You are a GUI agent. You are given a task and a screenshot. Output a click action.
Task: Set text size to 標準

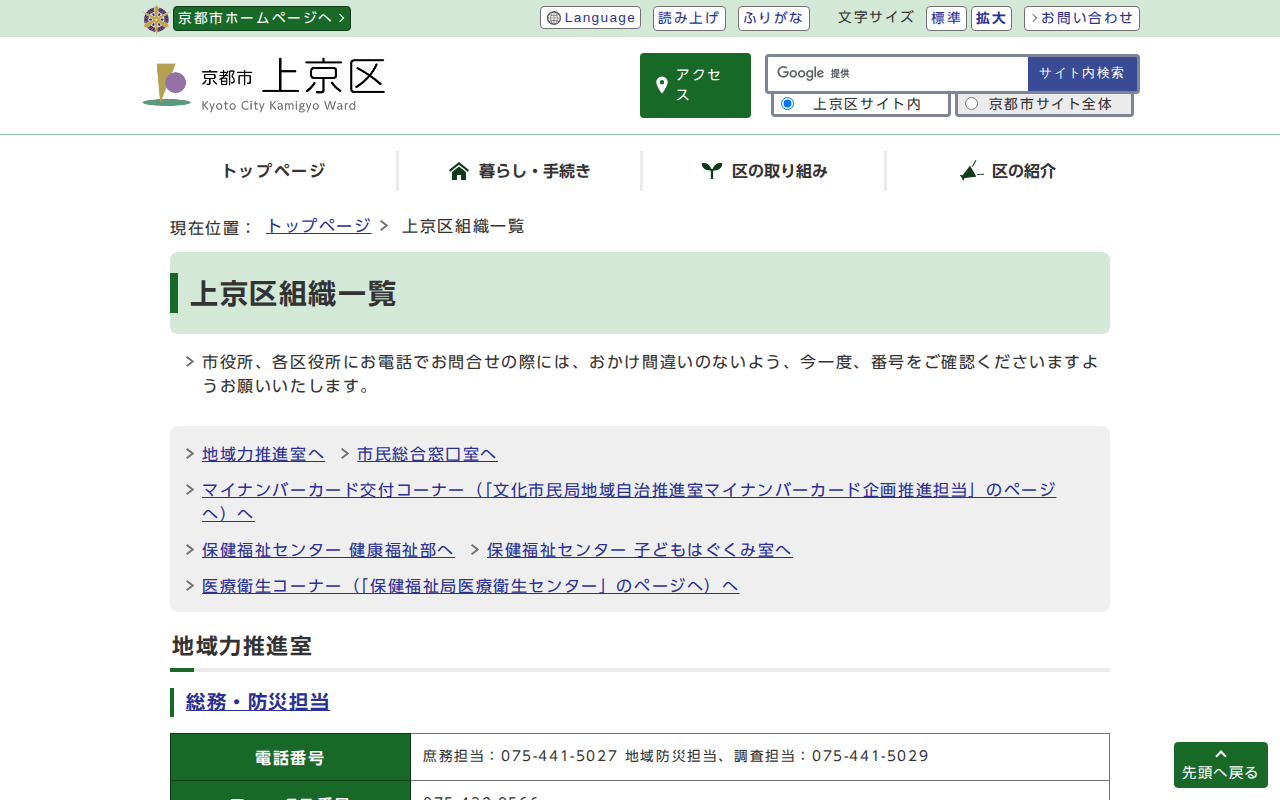[946, 18]
